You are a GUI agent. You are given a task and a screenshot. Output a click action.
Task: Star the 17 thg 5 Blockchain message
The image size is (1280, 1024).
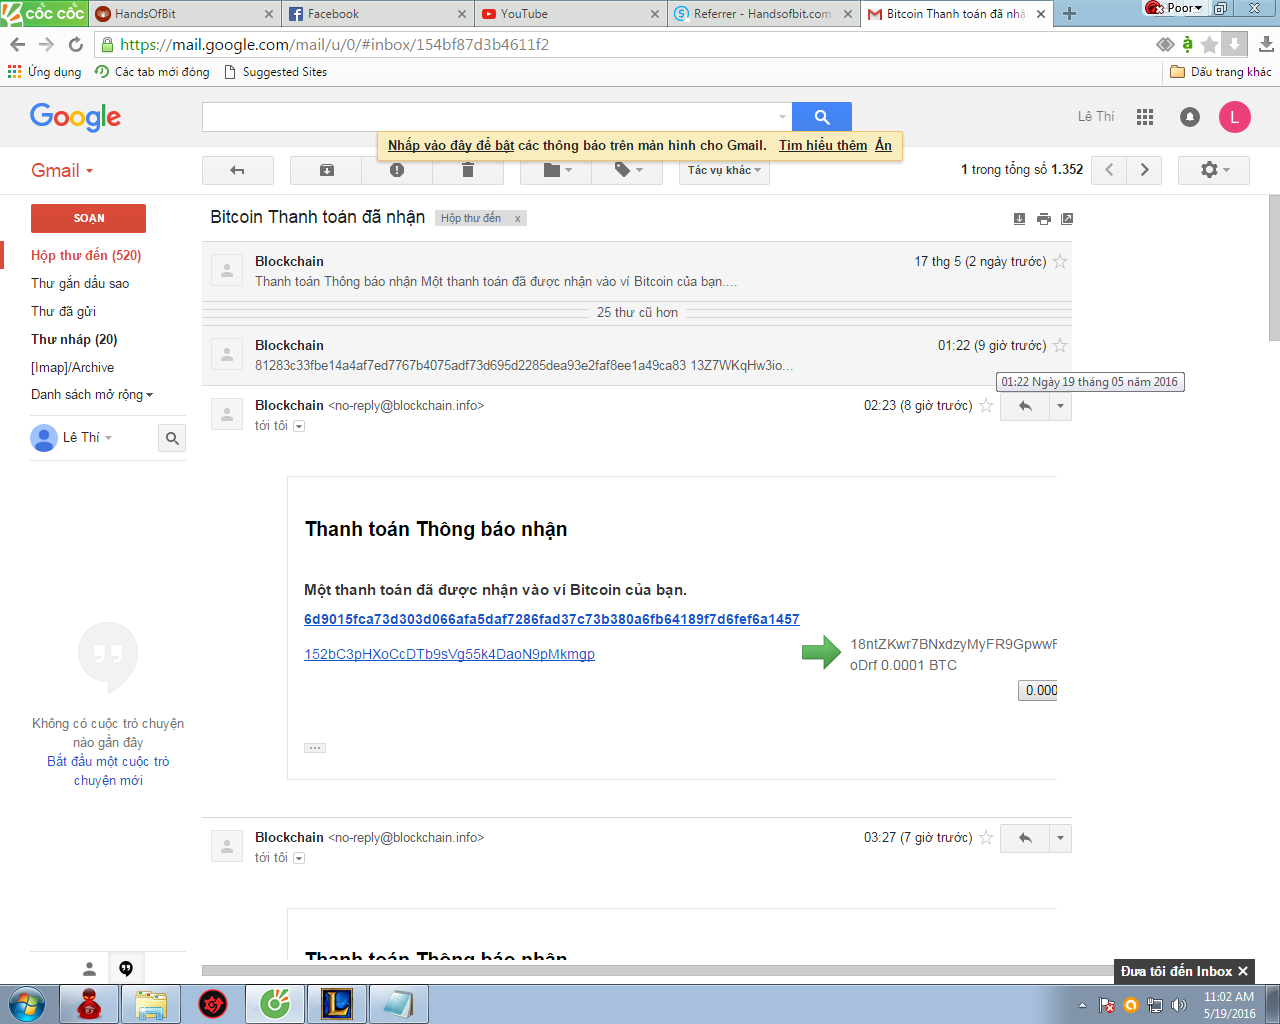pyautogui.click(x=1060, y=262)
